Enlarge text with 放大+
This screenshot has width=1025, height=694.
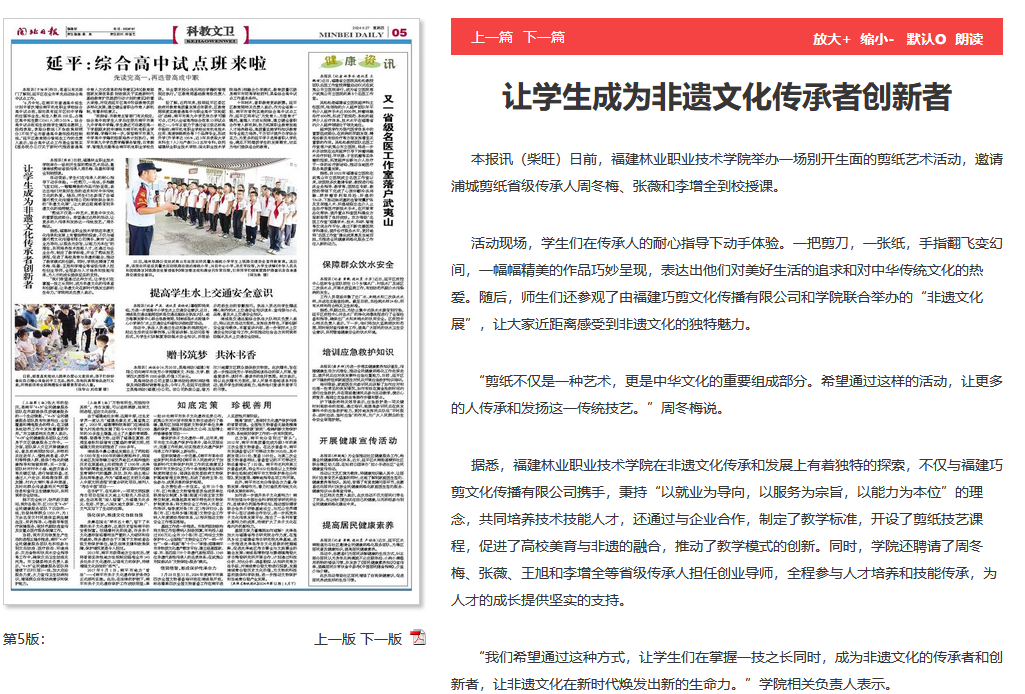tap(831, 38)
